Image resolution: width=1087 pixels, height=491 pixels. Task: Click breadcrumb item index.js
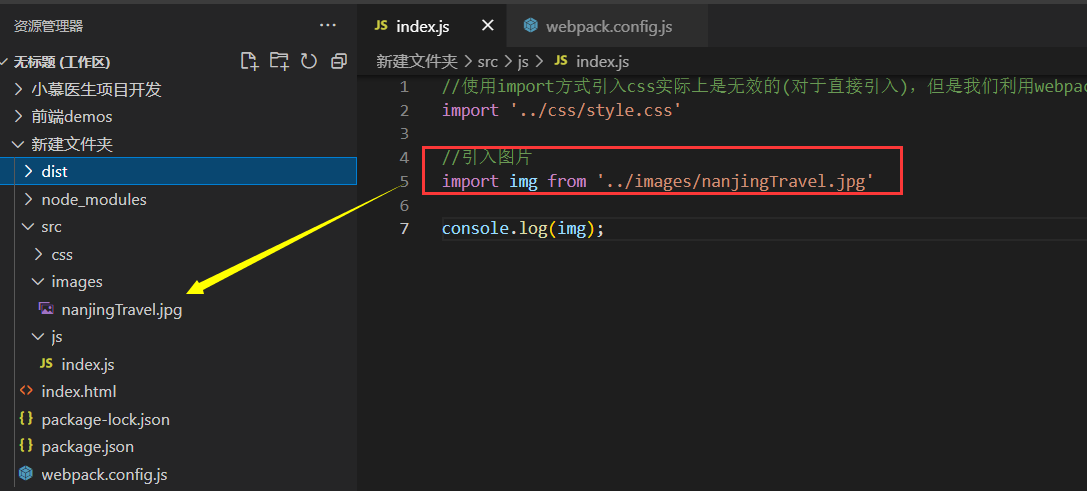(x=602, y=61)
